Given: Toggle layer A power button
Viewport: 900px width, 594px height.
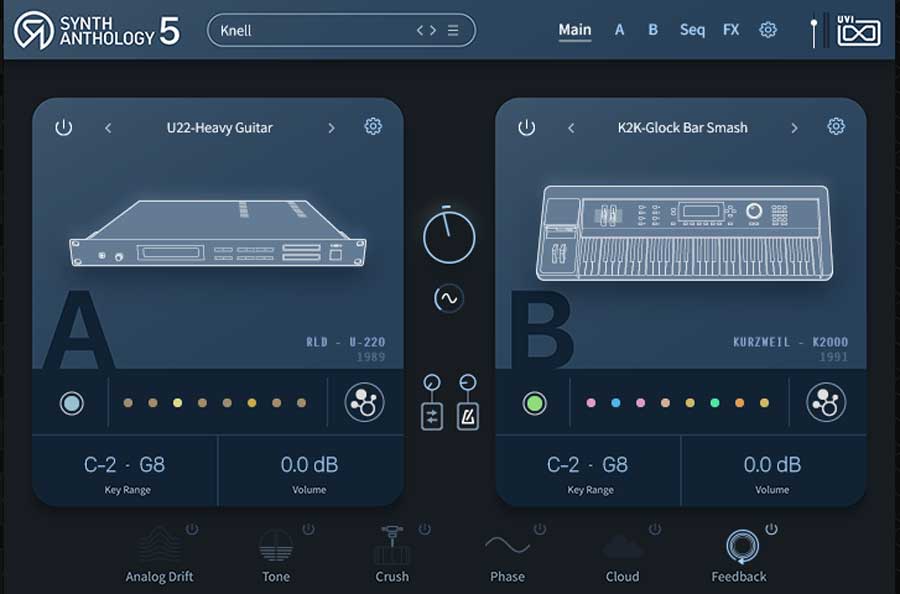Looking at the screenshot, I should coord(64,127).
